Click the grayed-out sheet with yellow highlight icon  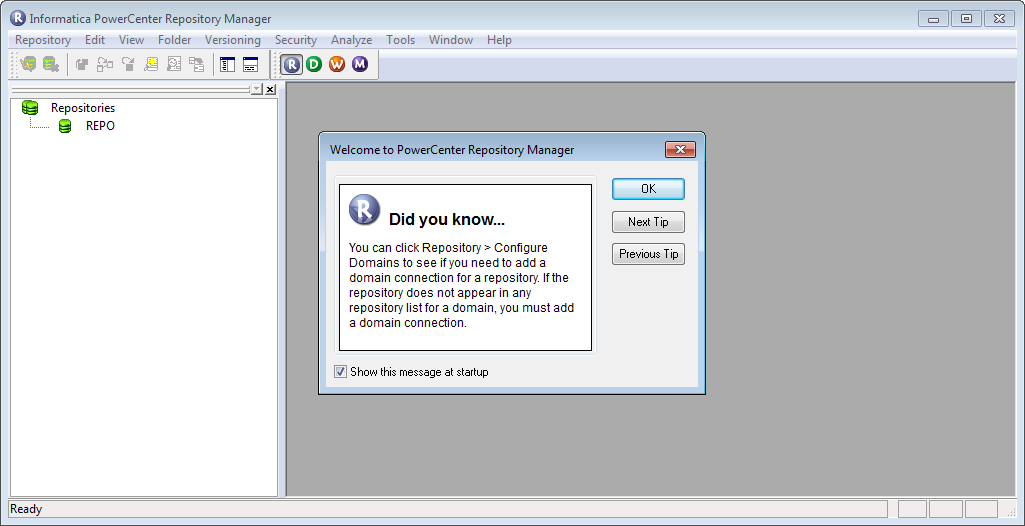click(x=151, y=64)
